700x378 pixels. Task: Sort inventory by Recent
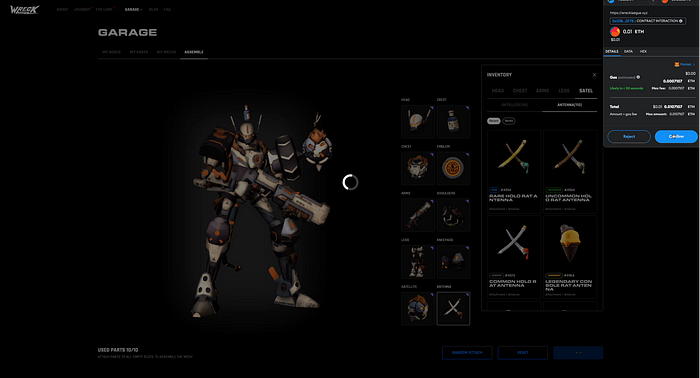[493, 121]
